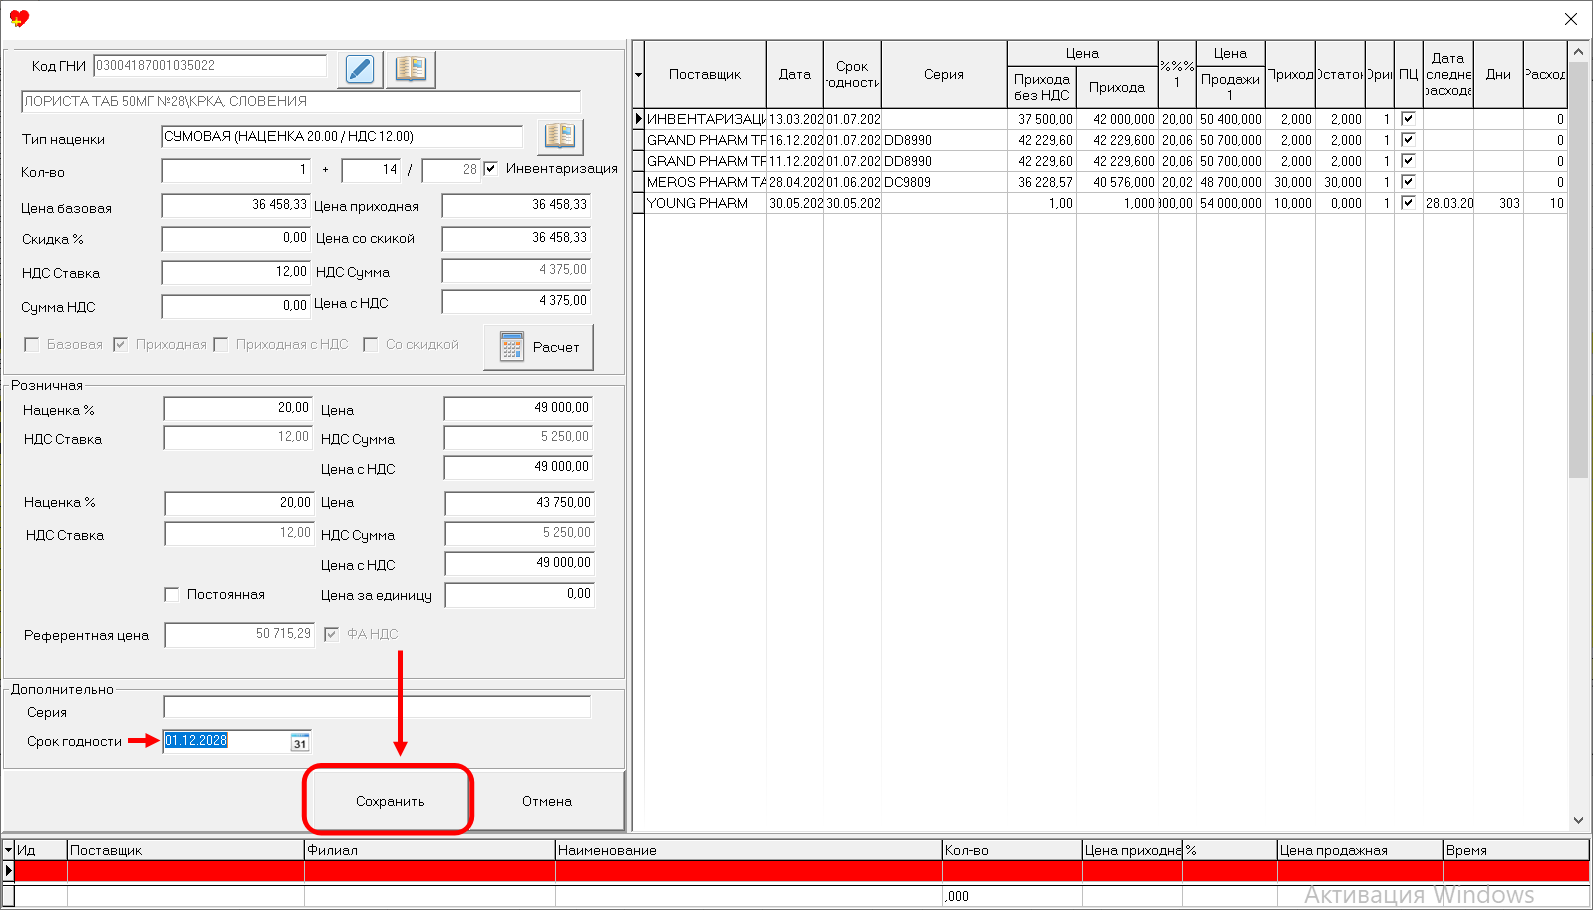This screenshot has width=1593, height=910.
Task: Click the Расчет calculator button
Action: 538,347
